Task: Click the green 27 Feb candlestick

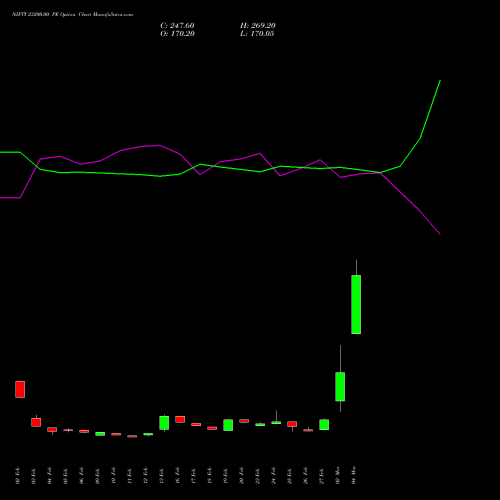Action: [324, 425]
